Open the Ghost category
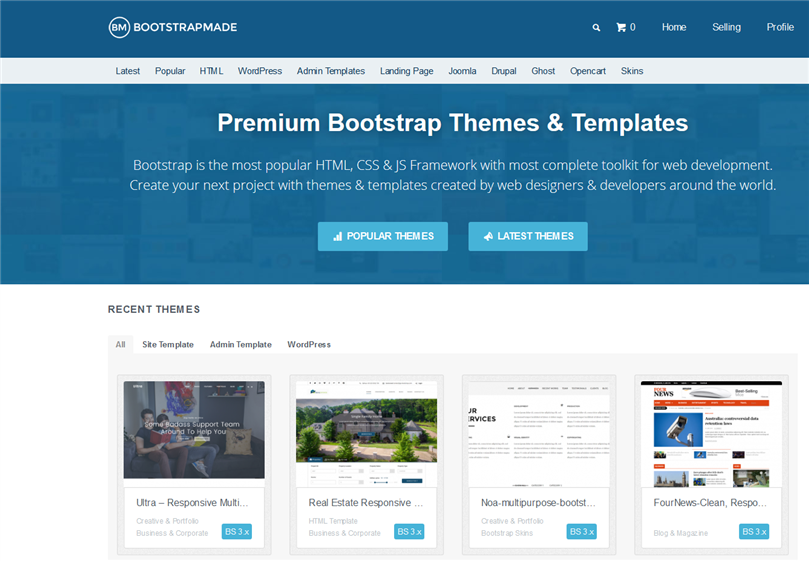Screen dimensions: 809x561 pos(543,71)
